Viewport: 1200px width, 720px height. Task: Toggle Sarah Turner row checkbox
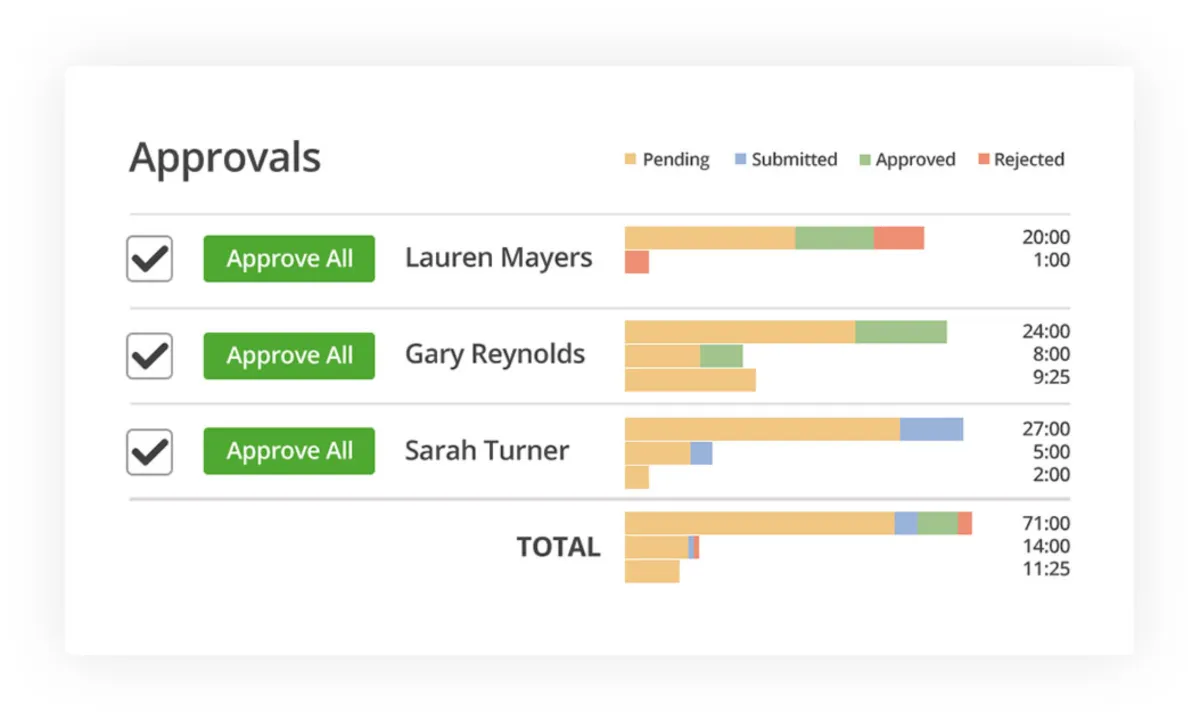coord(150,451)
